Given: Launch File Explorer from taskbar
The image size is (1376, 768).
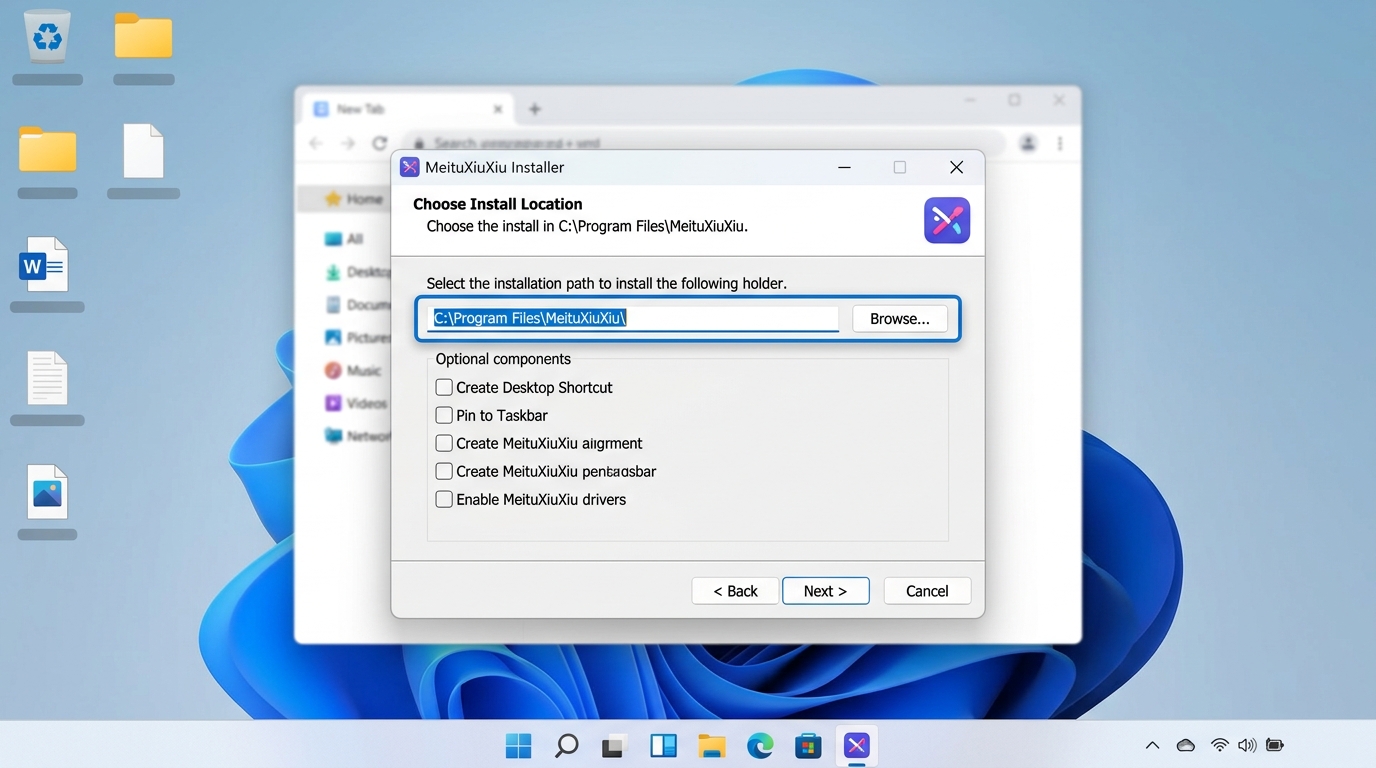Looking at the screenshot, I should coord(711,746).
